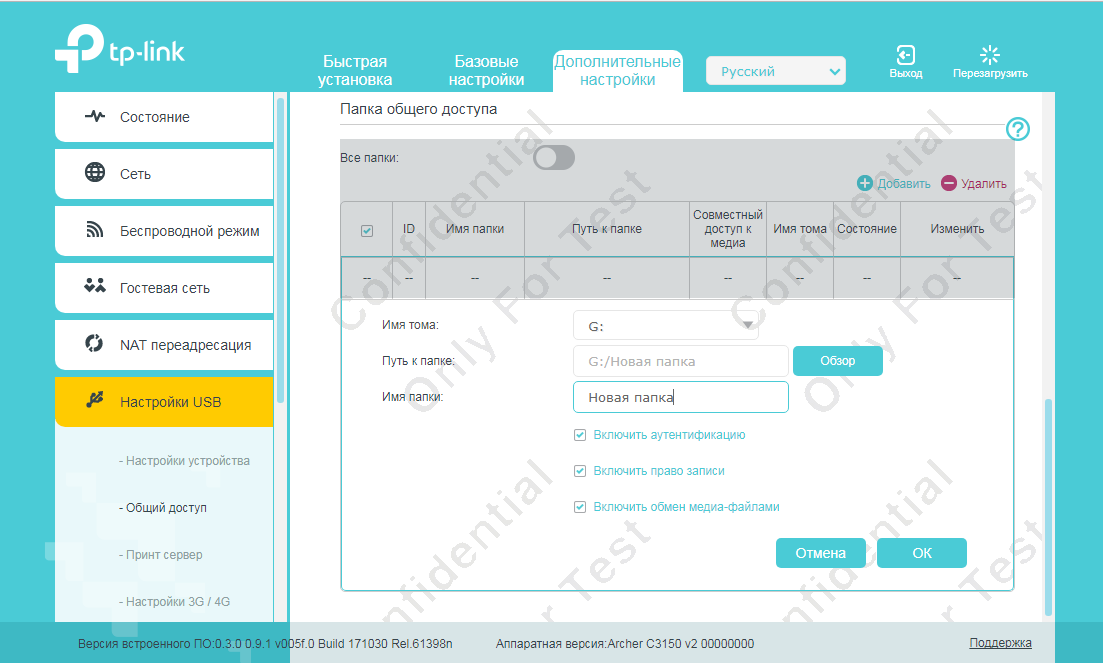
Task: Uncheck 'Включить право записи' checkbox
Action: (580, 471)
